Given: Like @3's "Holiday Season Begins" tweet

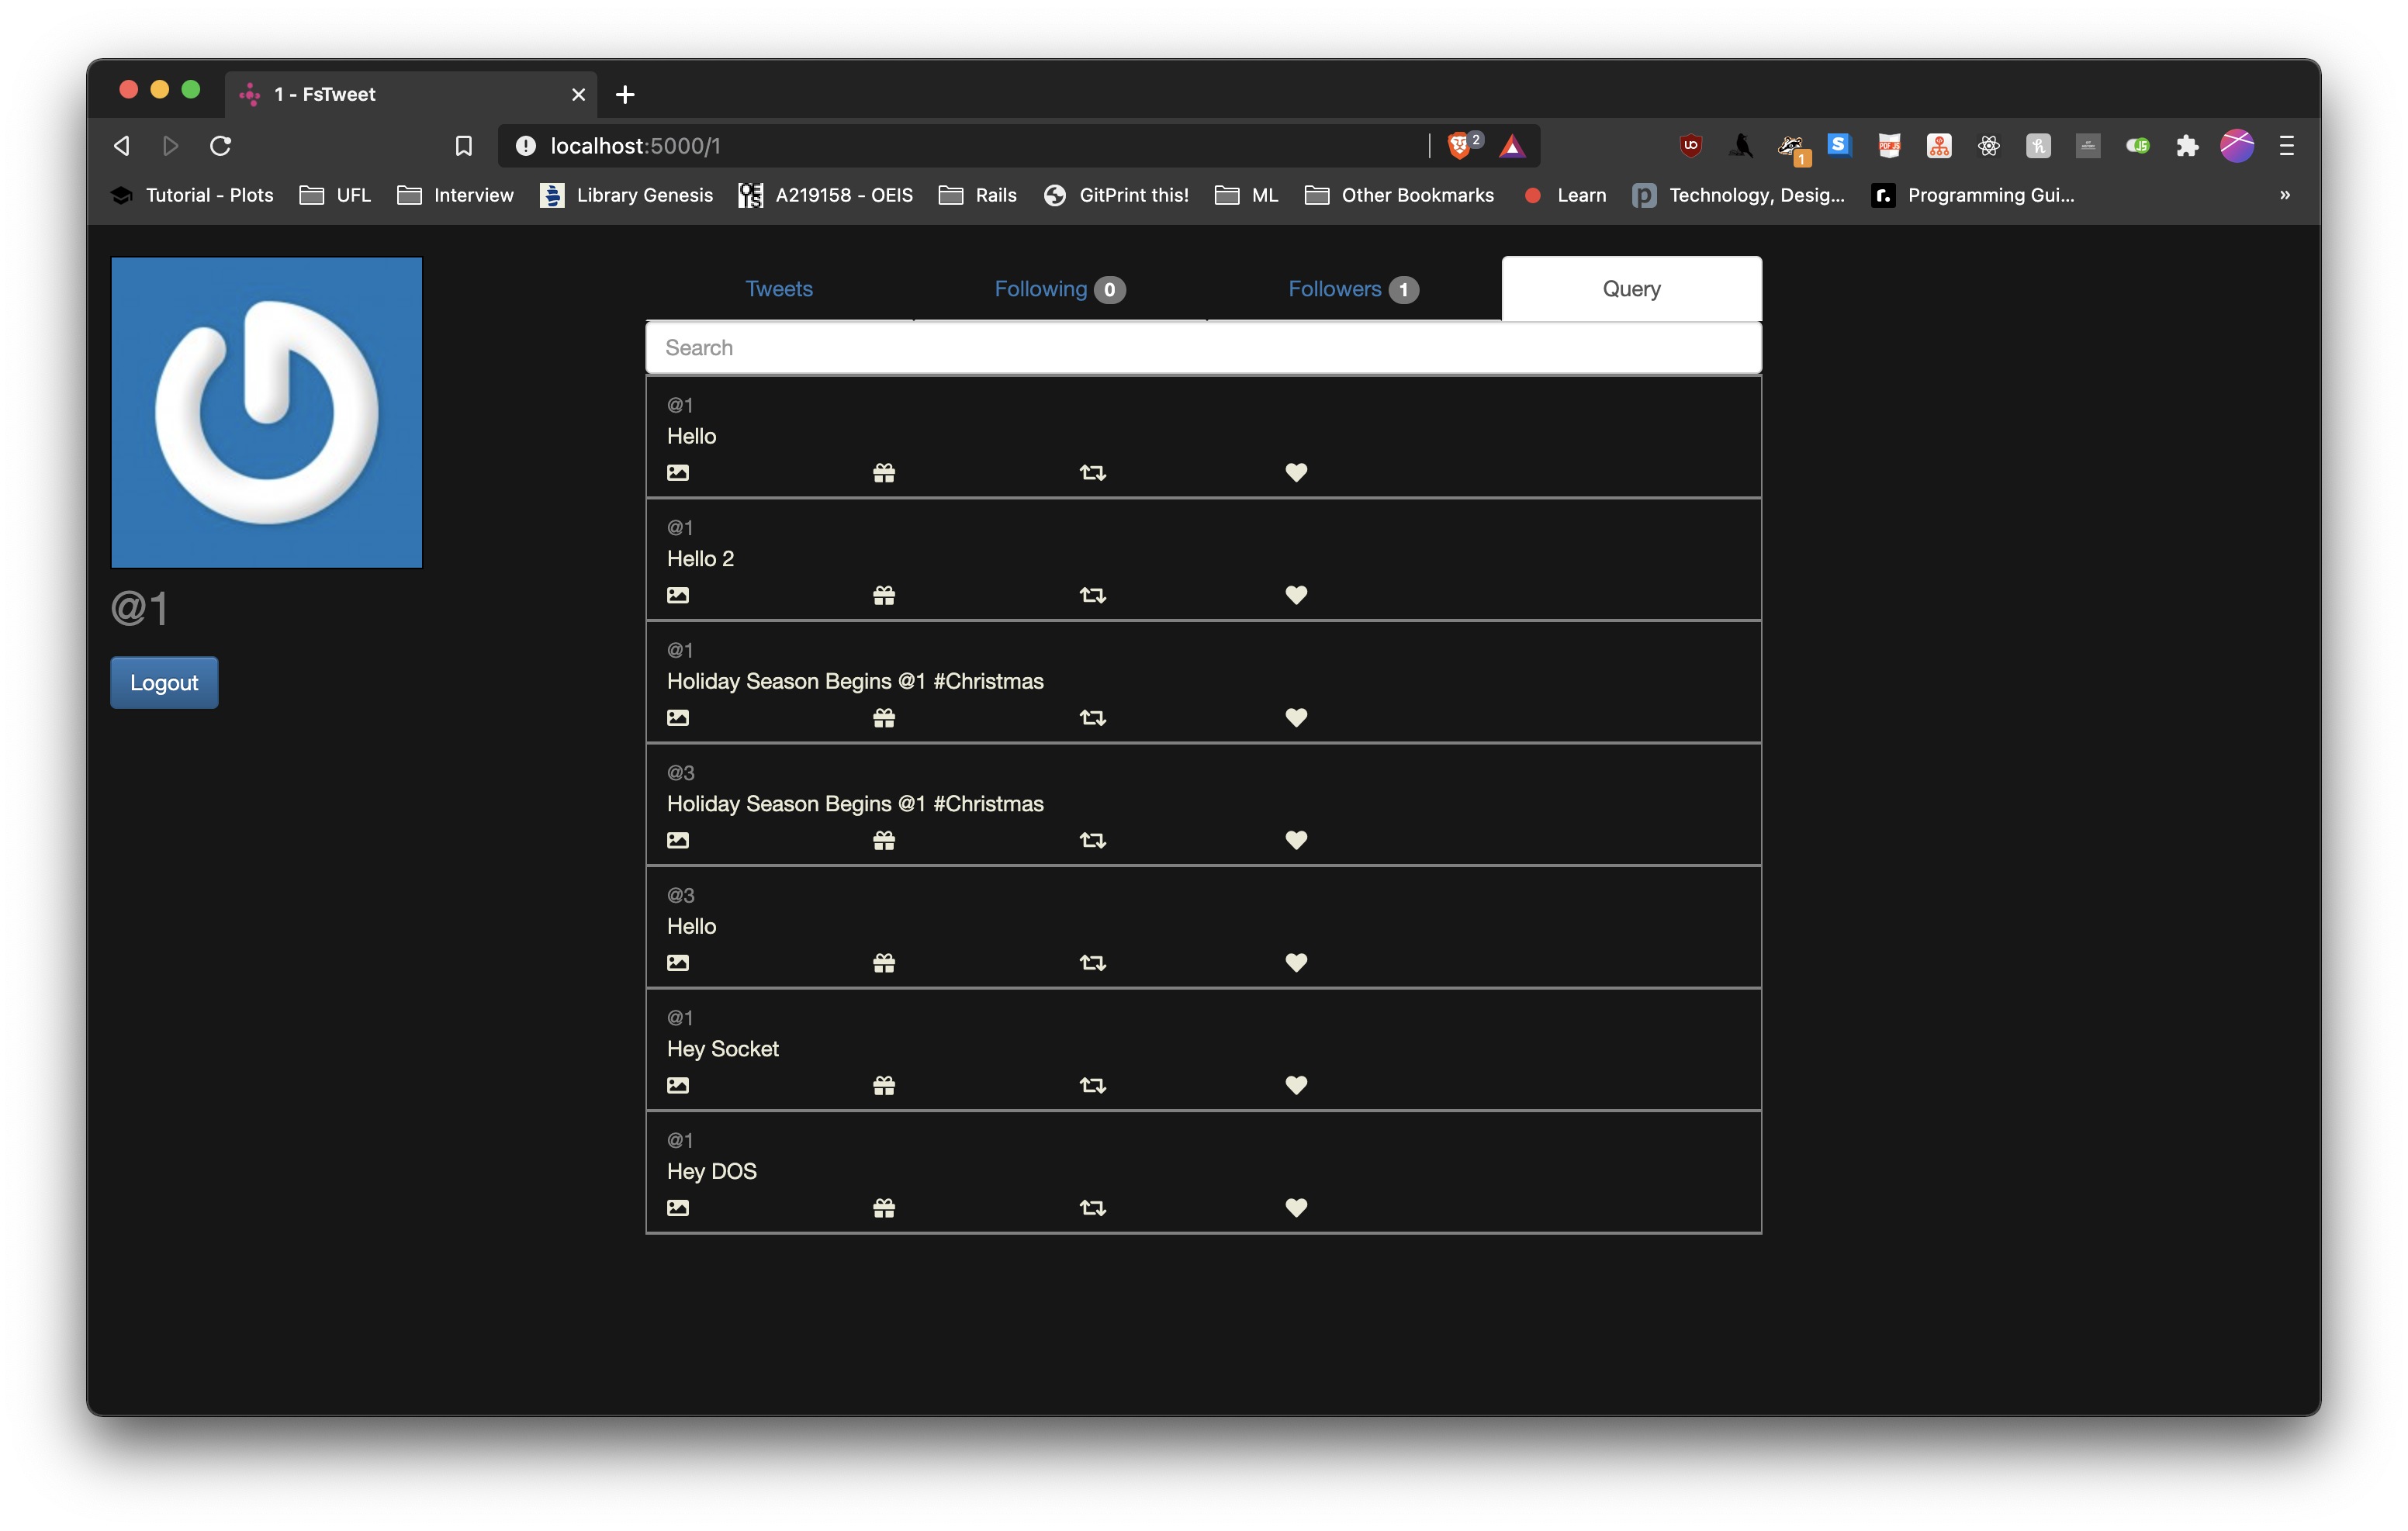Looking at the screenshot, I should pos(1296,840).
